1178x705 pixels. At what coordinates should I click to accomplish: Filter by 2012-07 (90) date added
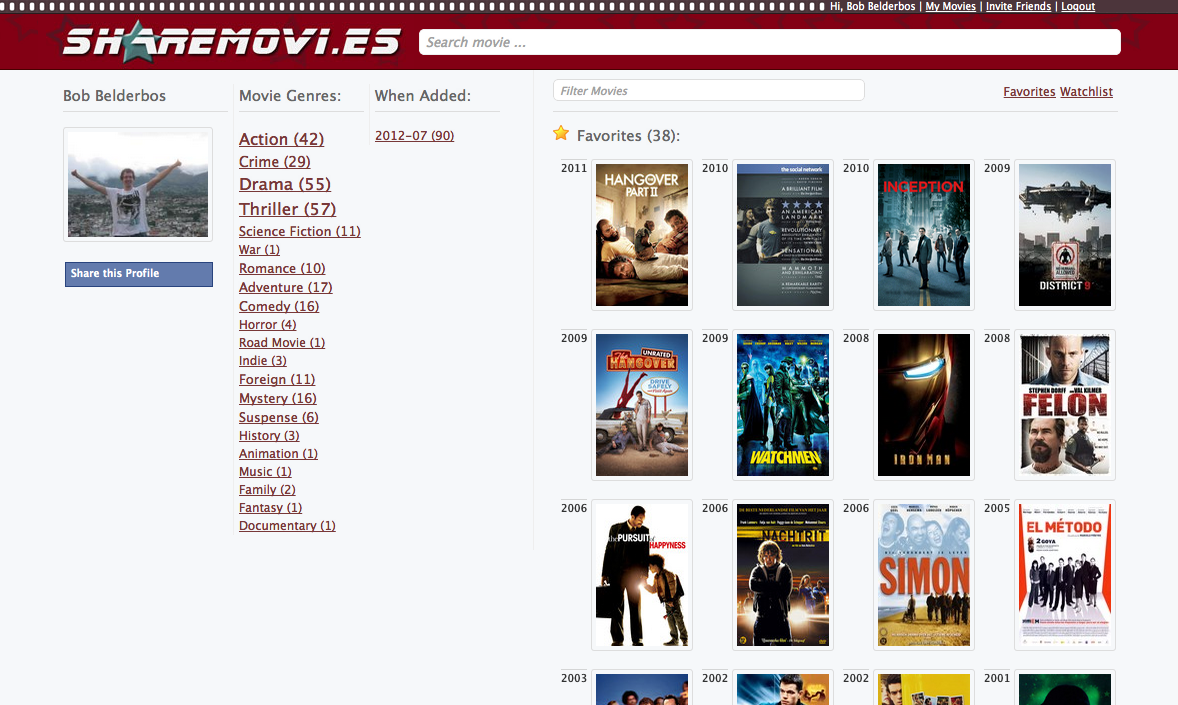[x=415, y=135]
